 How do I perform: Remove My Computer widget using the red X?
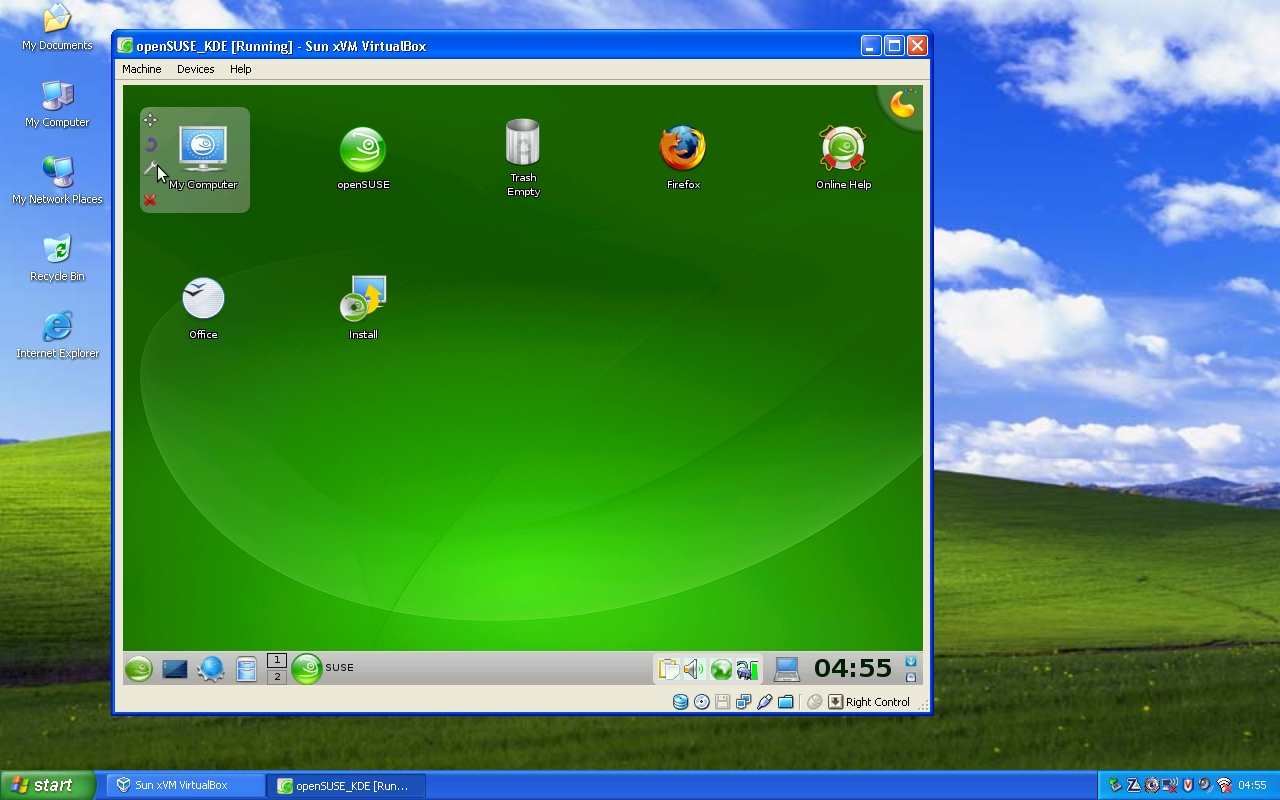click(x=150, y=200)
